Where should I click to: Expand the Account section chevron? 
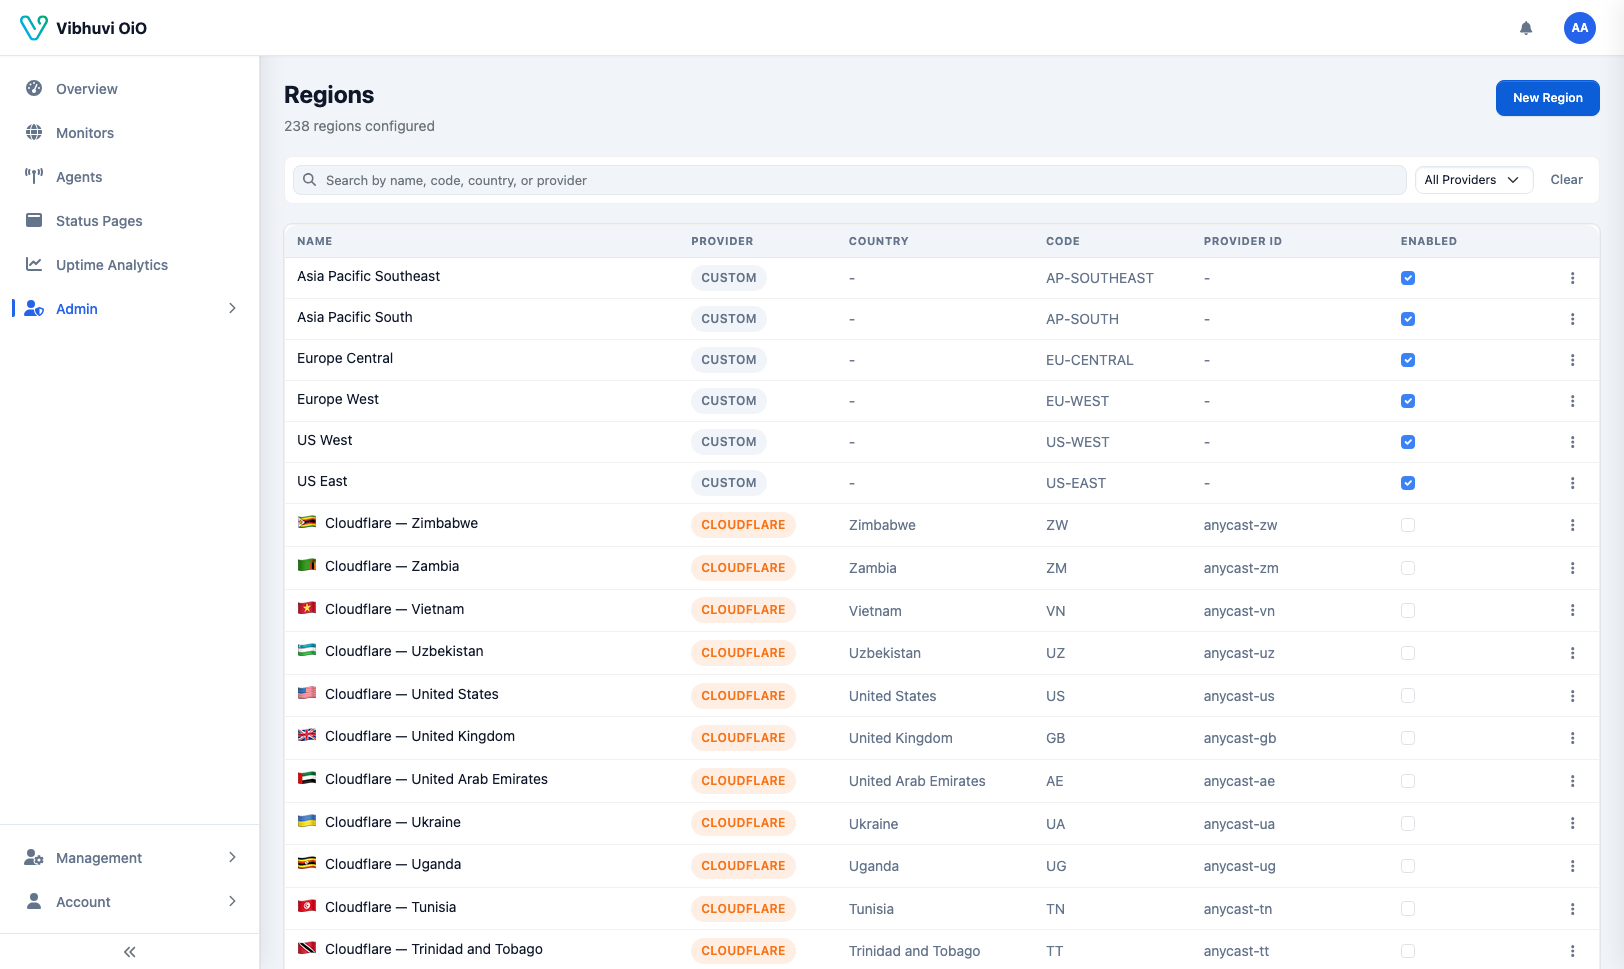[232, 901]
